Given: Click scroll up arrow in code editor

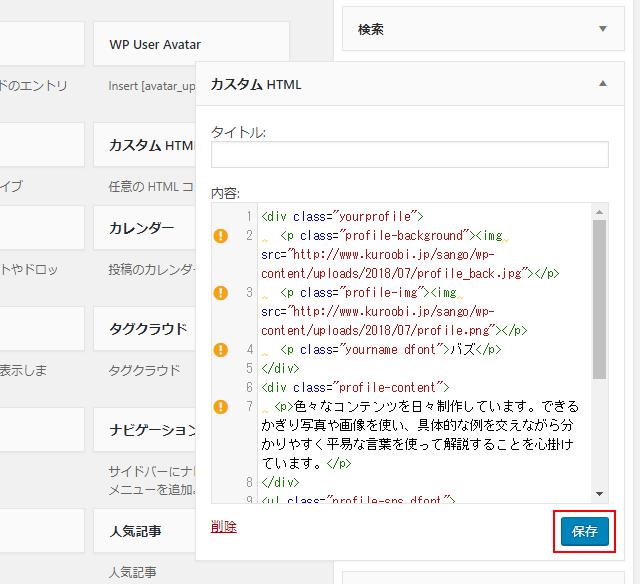Looking at the screenshot, I should click(599, 212).
